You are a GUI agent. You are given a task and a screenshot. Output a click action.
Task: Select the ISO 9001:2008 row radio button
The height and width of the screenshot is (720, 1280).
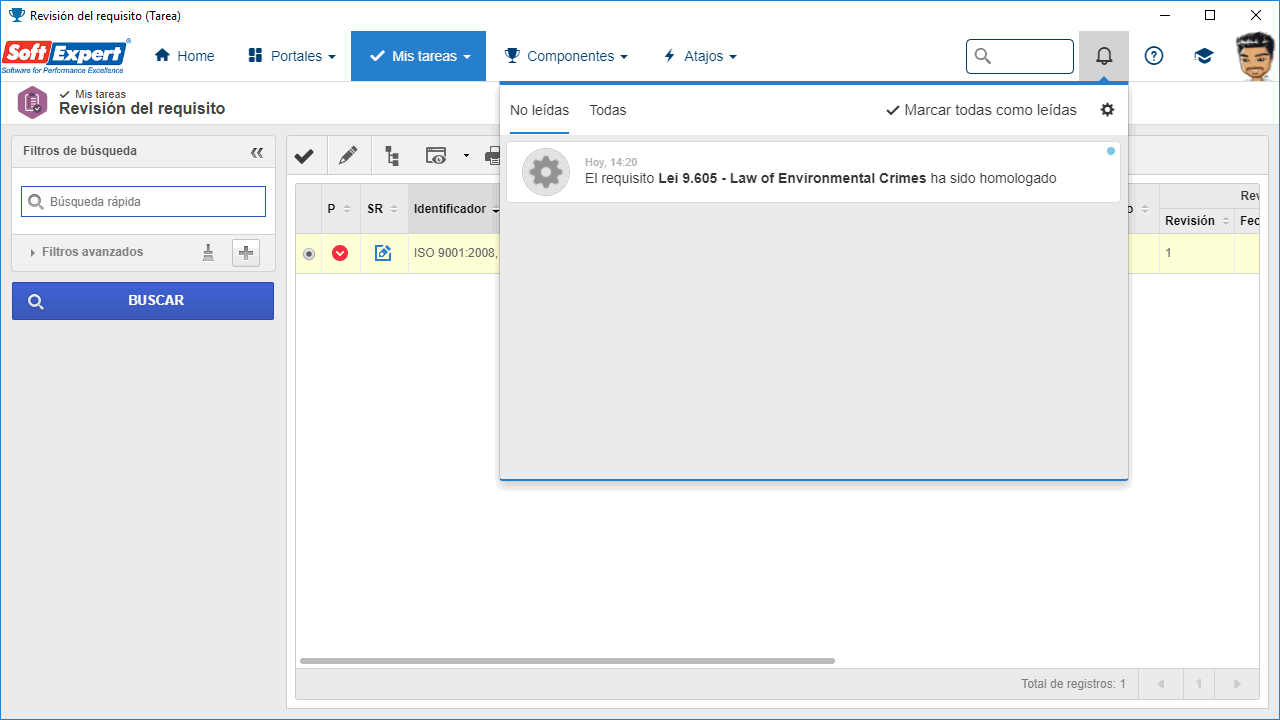tap(308, 254)
